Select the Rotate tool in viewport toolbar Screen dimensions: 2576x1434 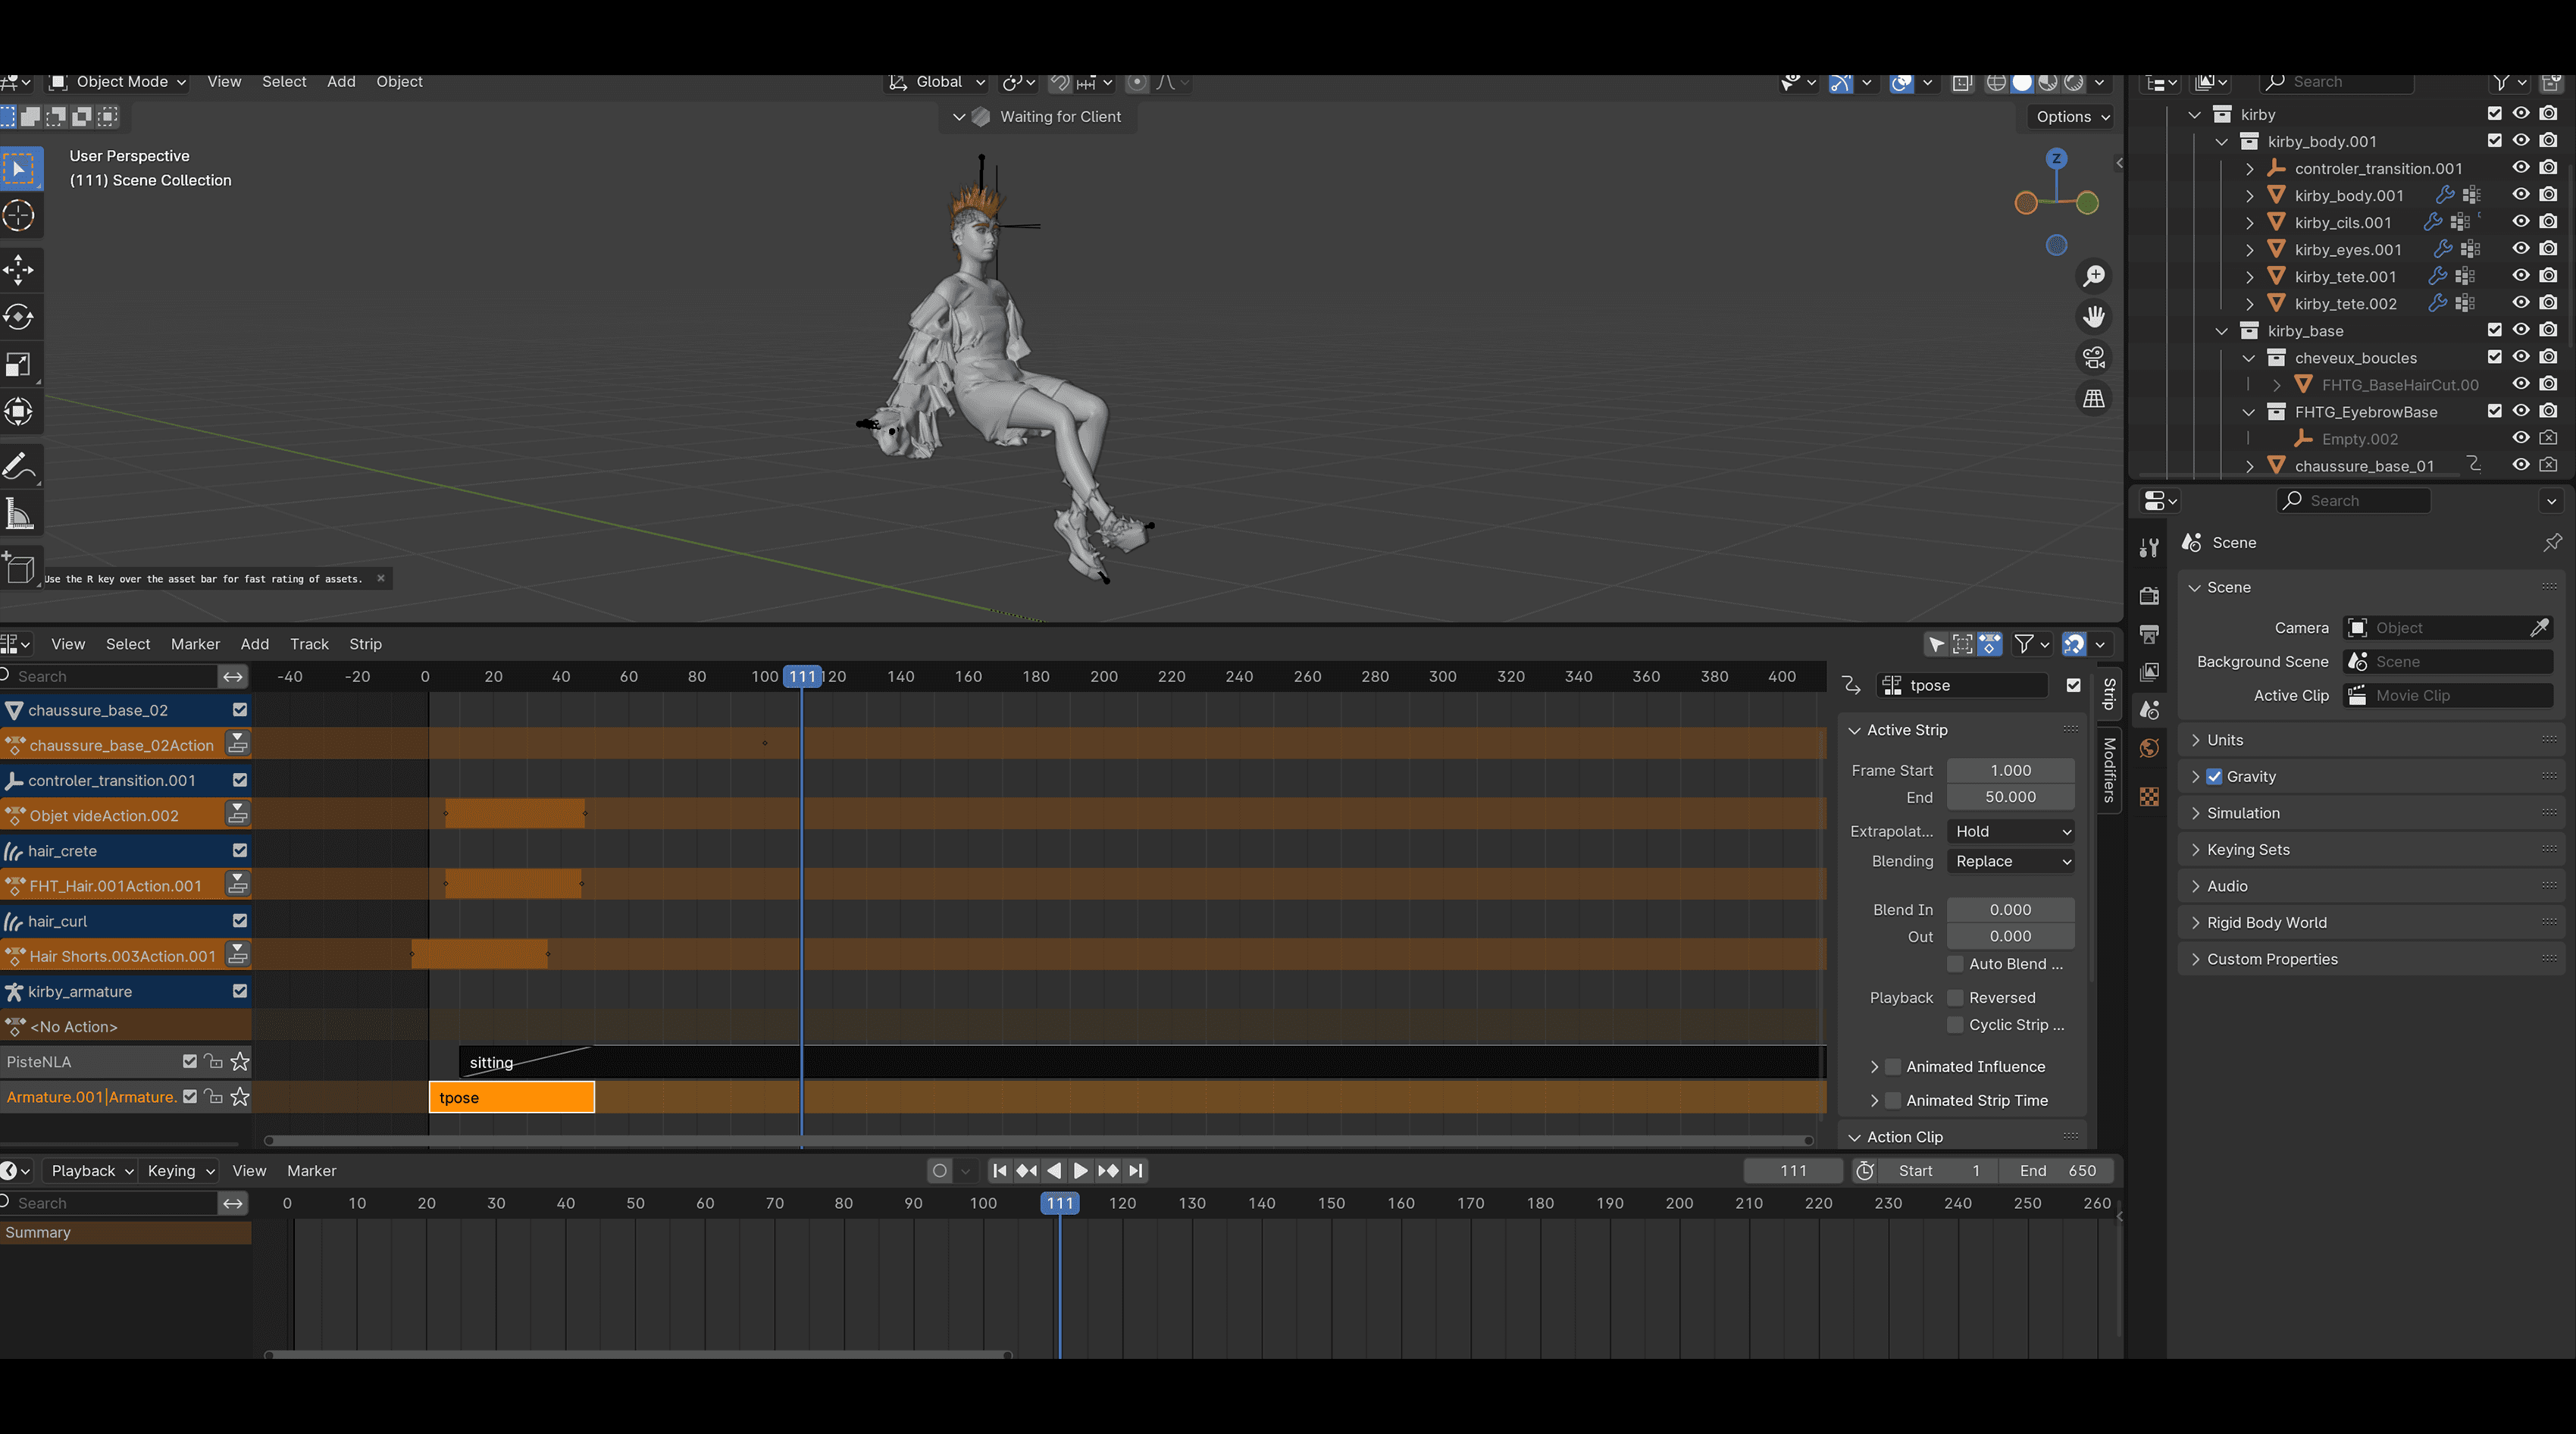click(19, 317)
